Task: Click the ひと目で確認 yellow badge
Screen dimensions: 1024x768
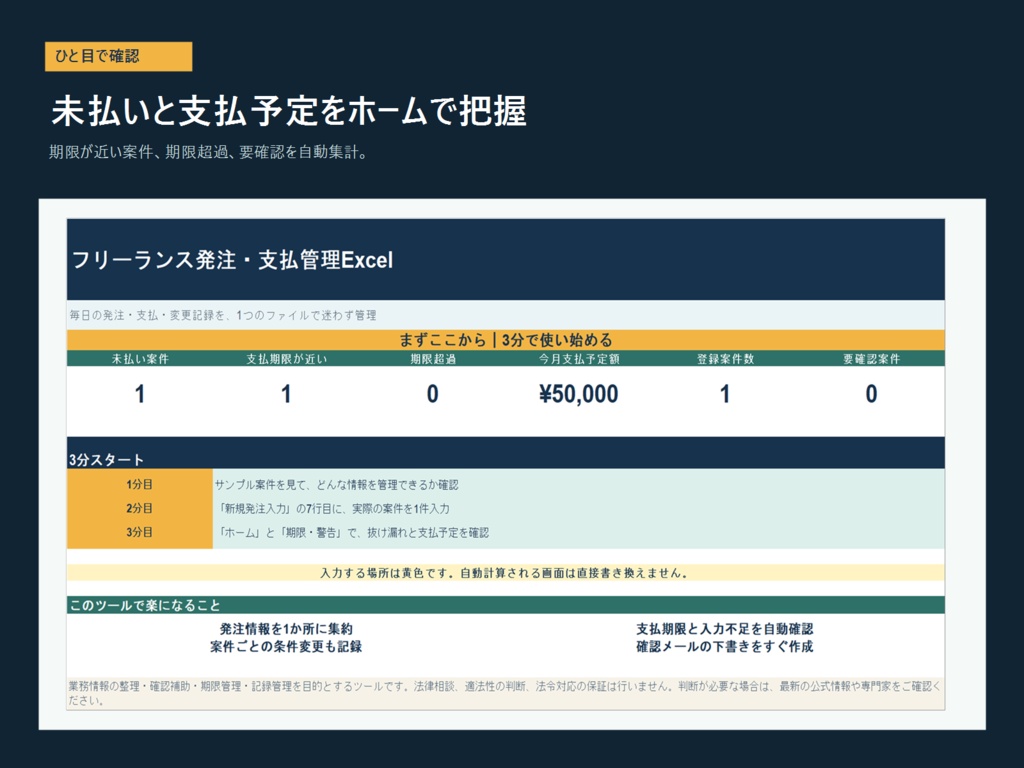Action: 118,56
